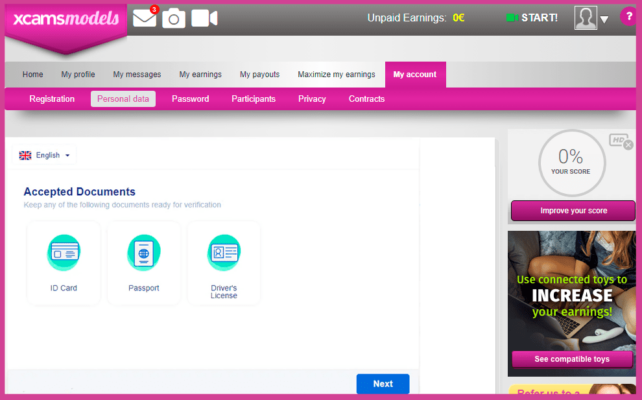Open the envelope messages icon

tap(145, 18)
